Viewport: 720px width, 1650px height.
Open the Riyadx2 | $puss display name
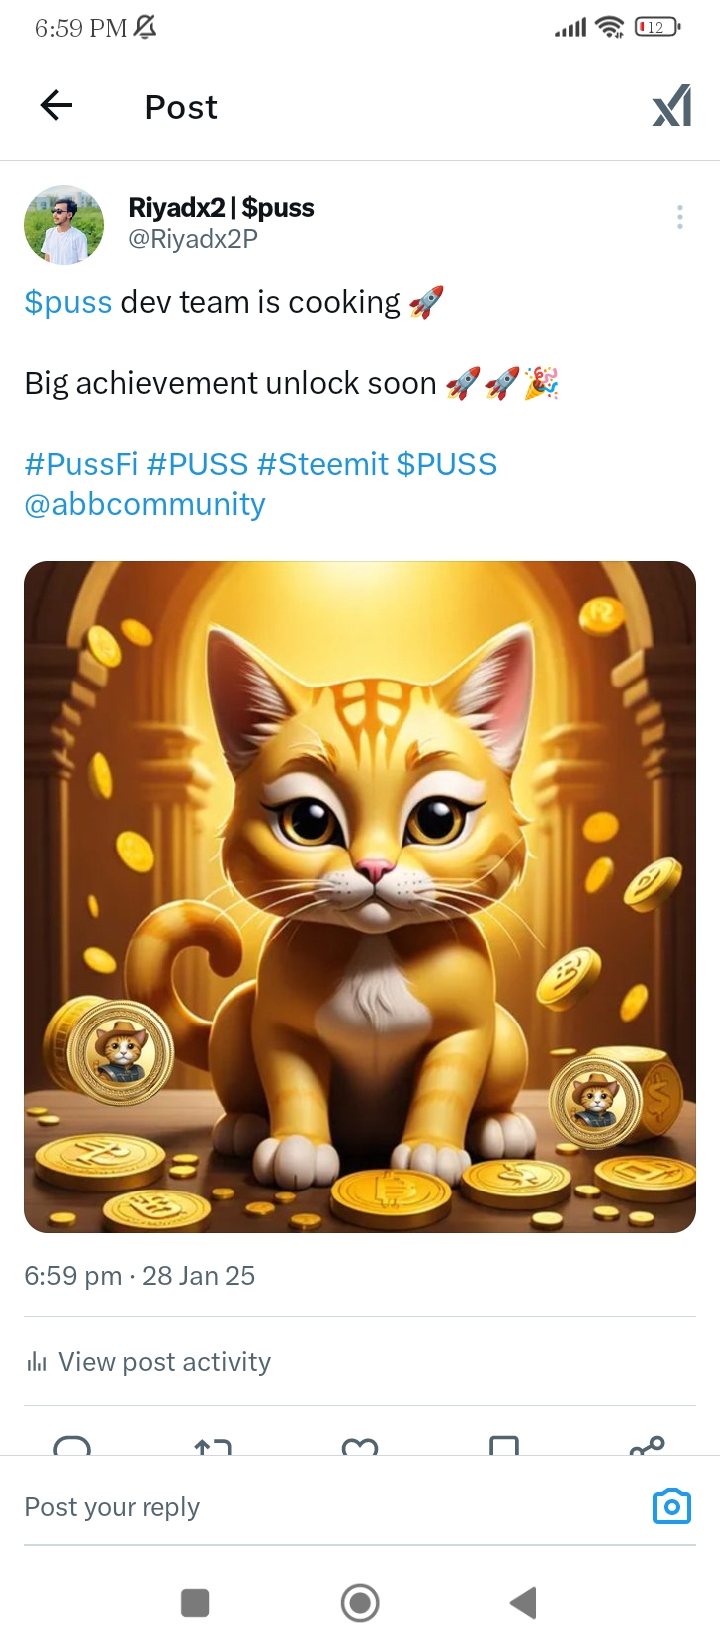click(x=221, y=208)
